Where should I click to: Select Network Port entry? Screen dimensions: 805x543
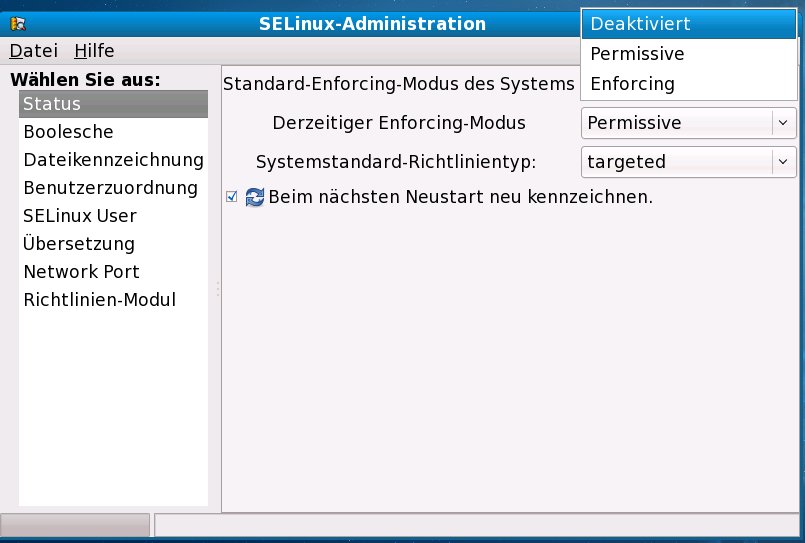click(81, 272)
